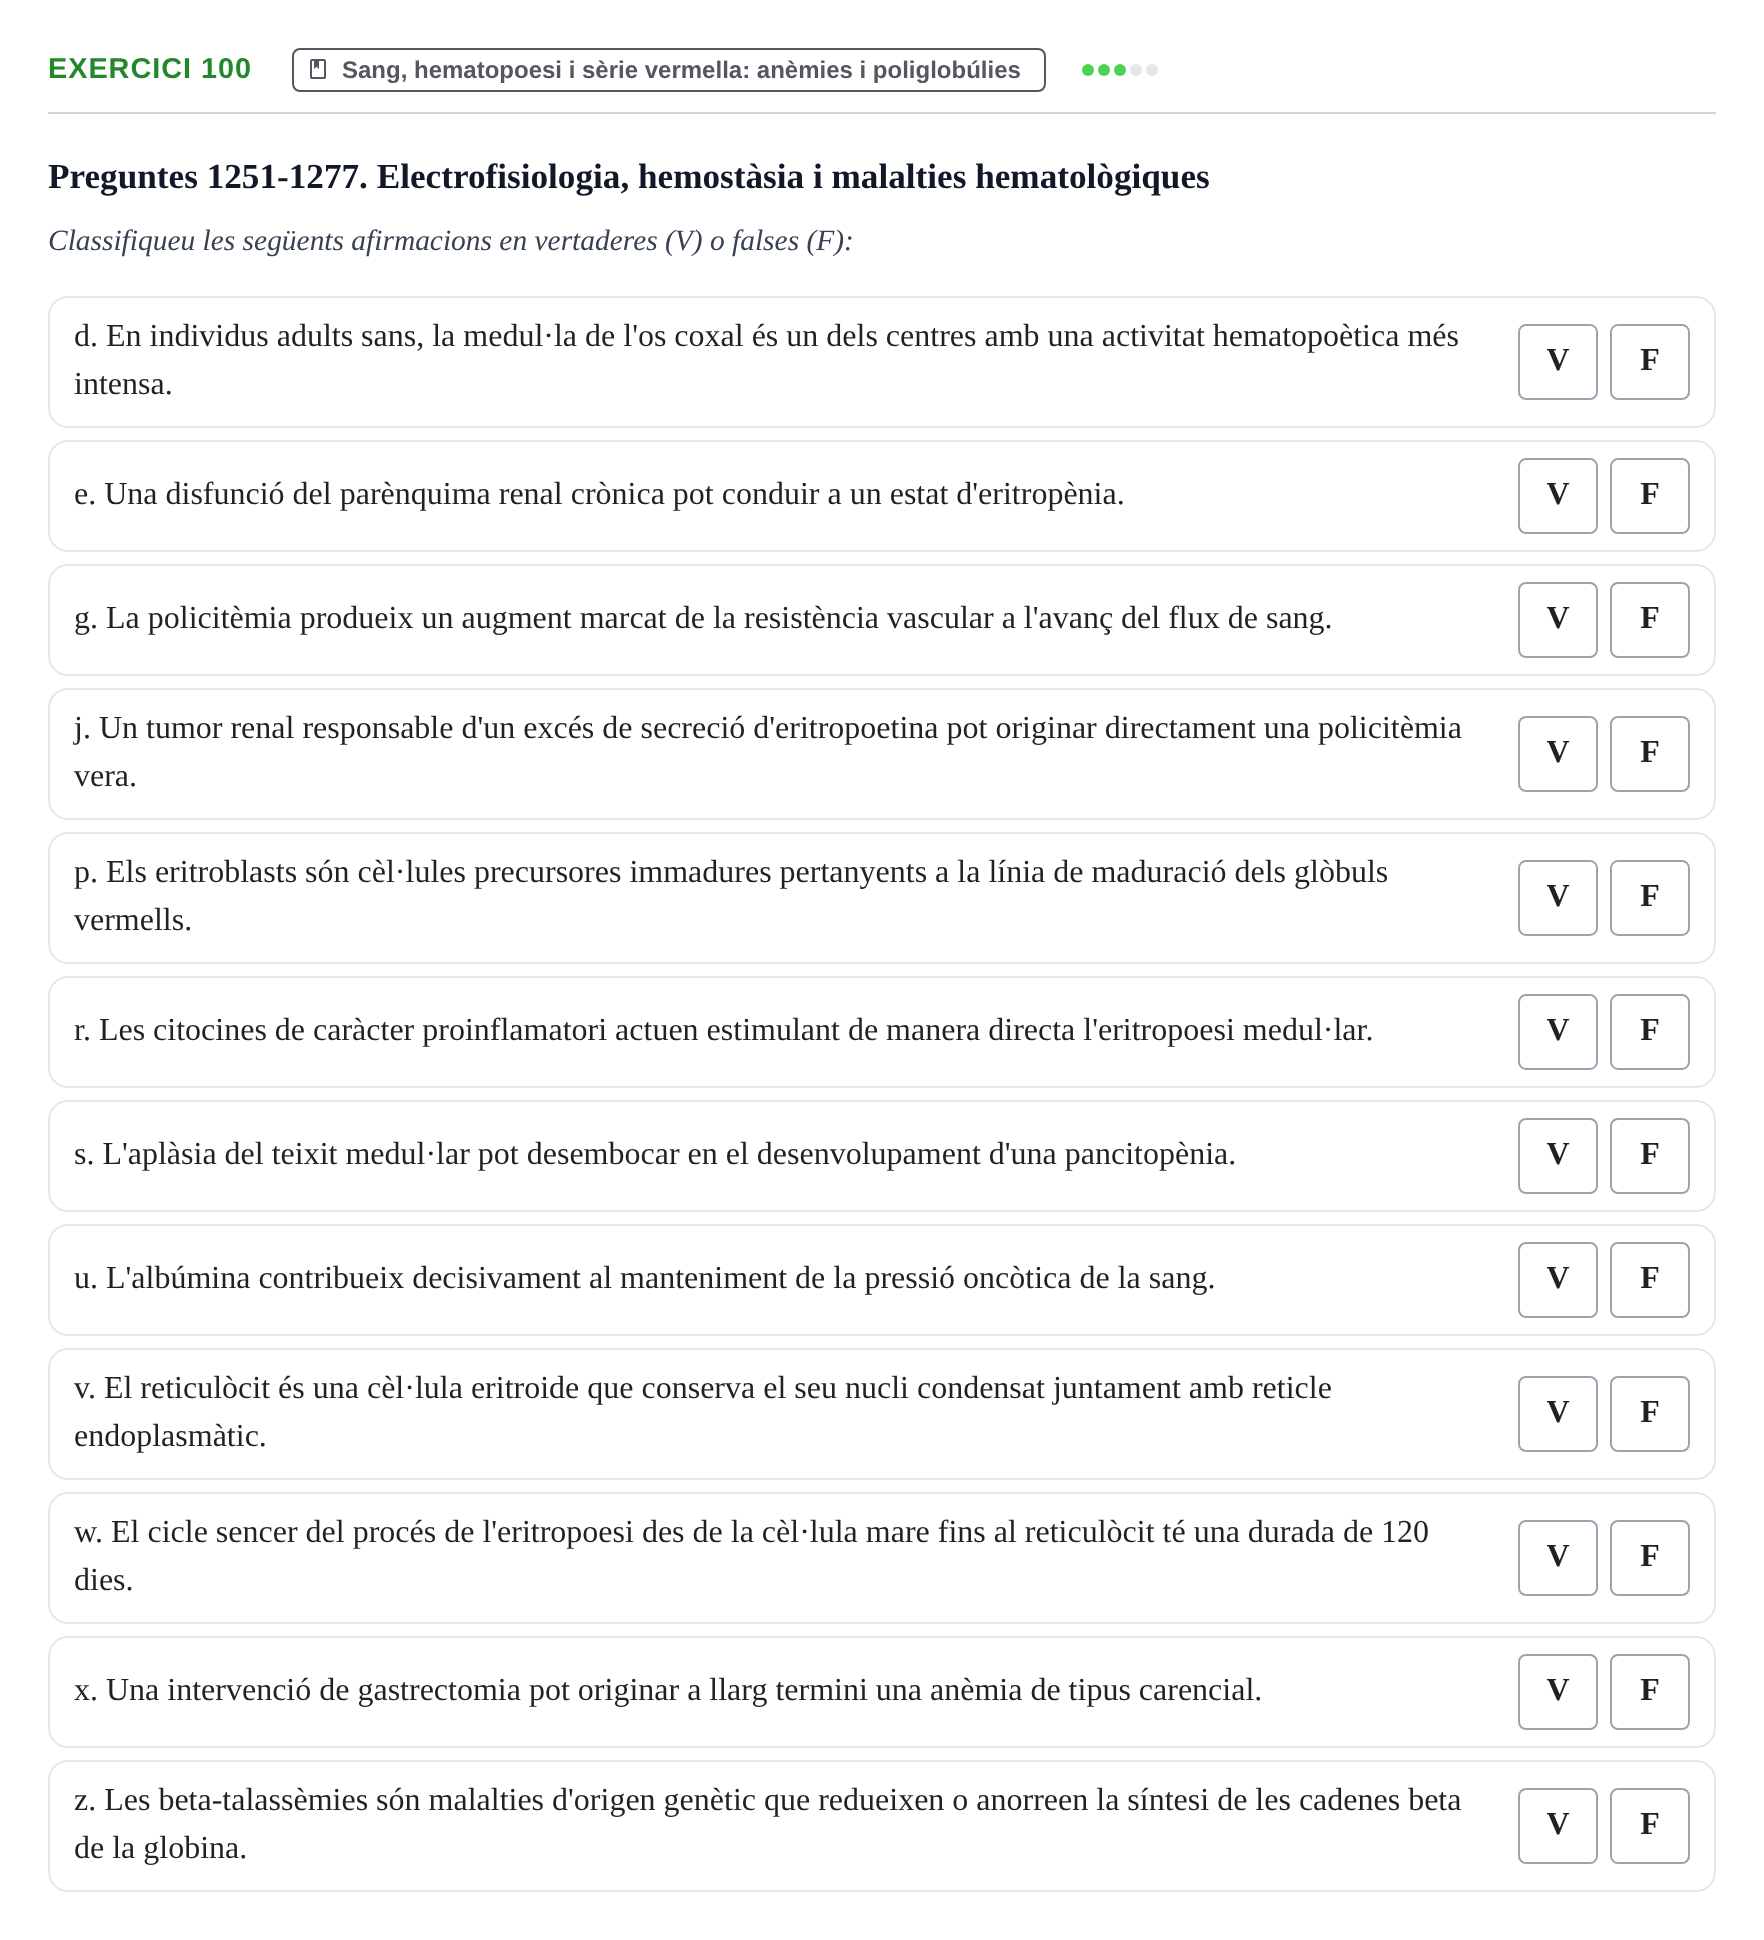This screenshot has height=1940, width=1764.
Task: Click the EXERCICI 100 heading
Action: [149, 69]
